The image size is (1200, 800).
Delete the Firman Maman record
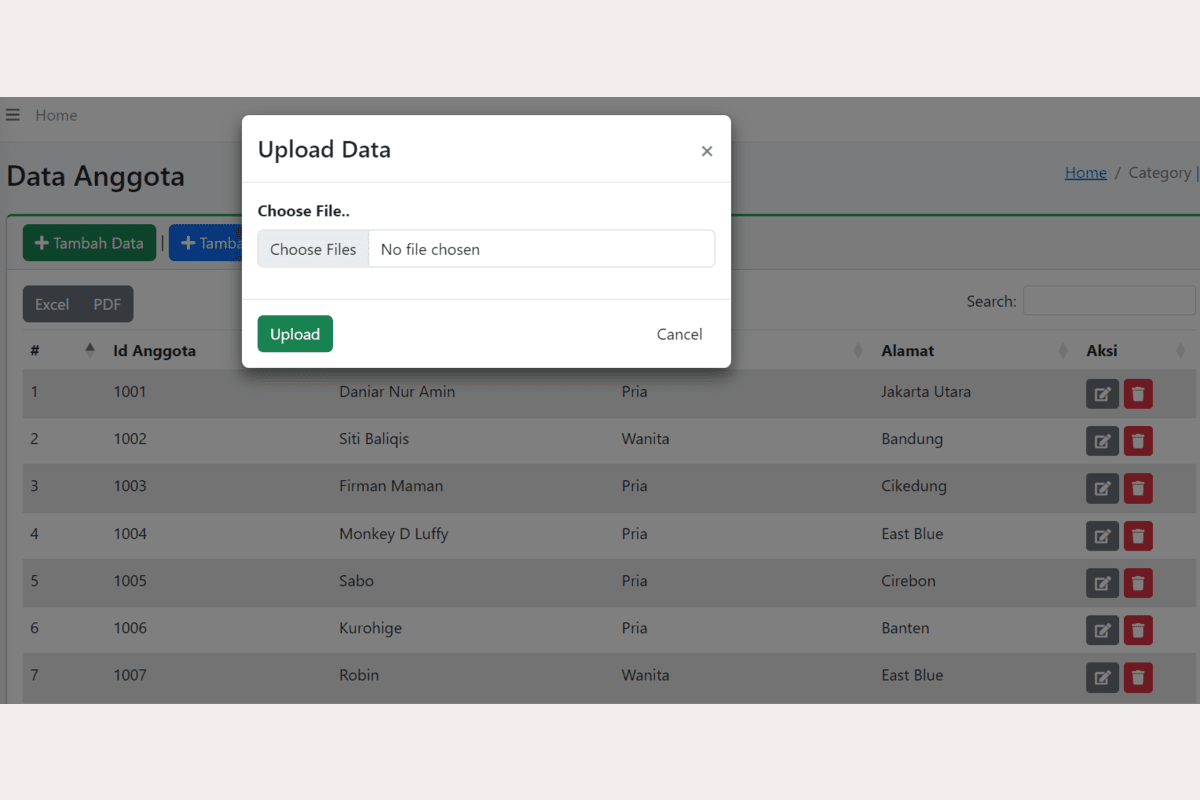(1138, 488)
